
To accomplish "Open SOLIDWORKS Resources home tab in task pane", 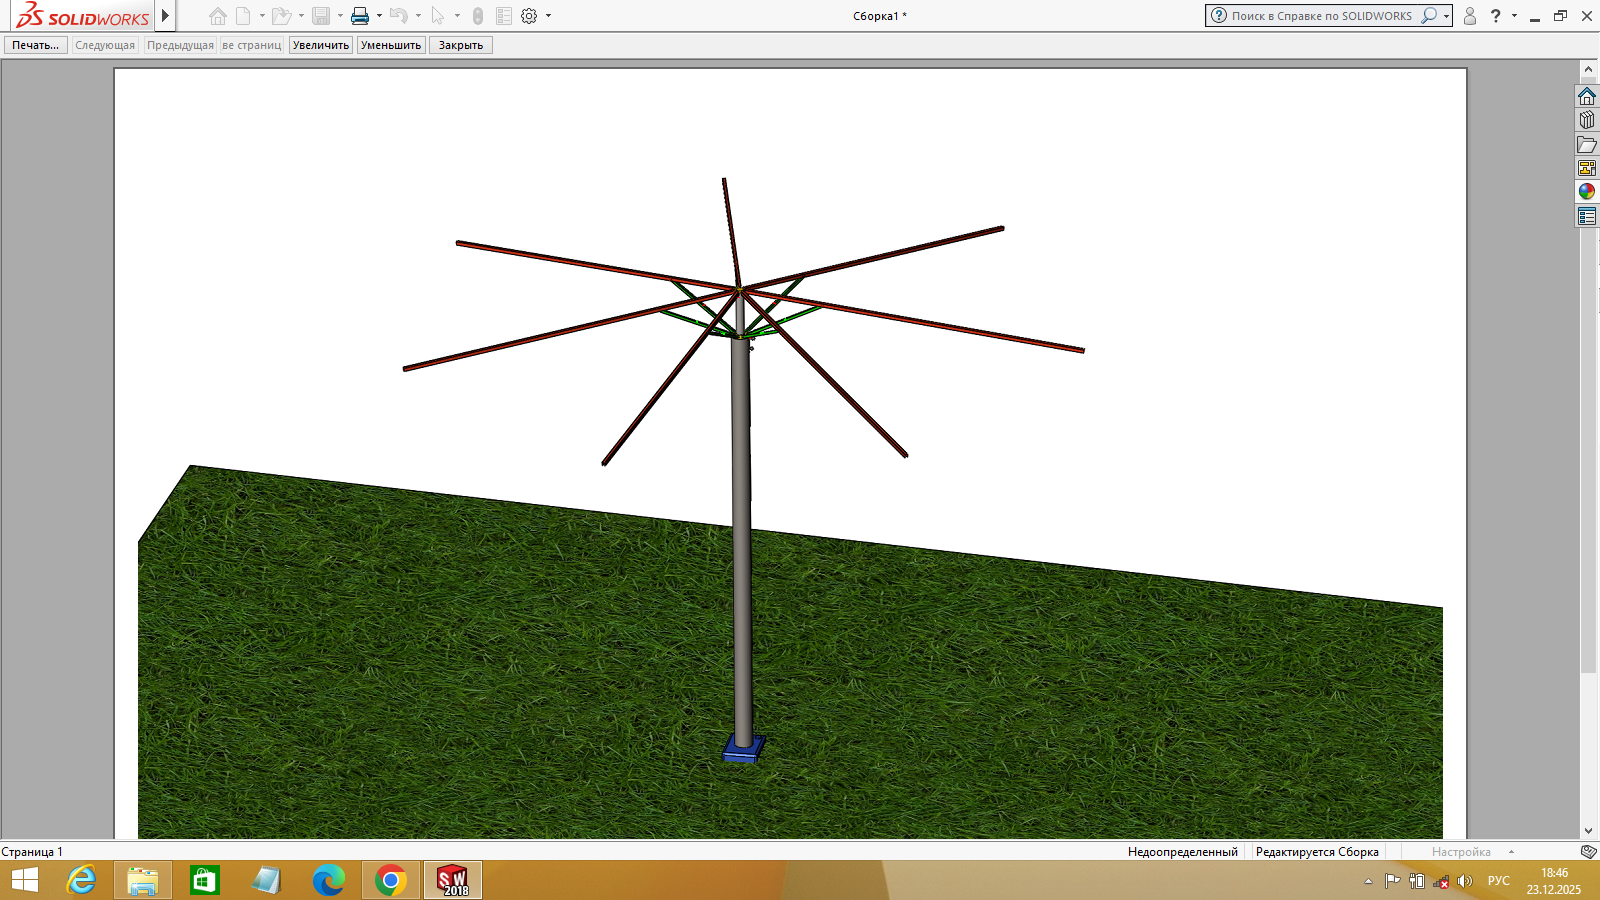I will pyautogui.click(x=1587, y=96).
